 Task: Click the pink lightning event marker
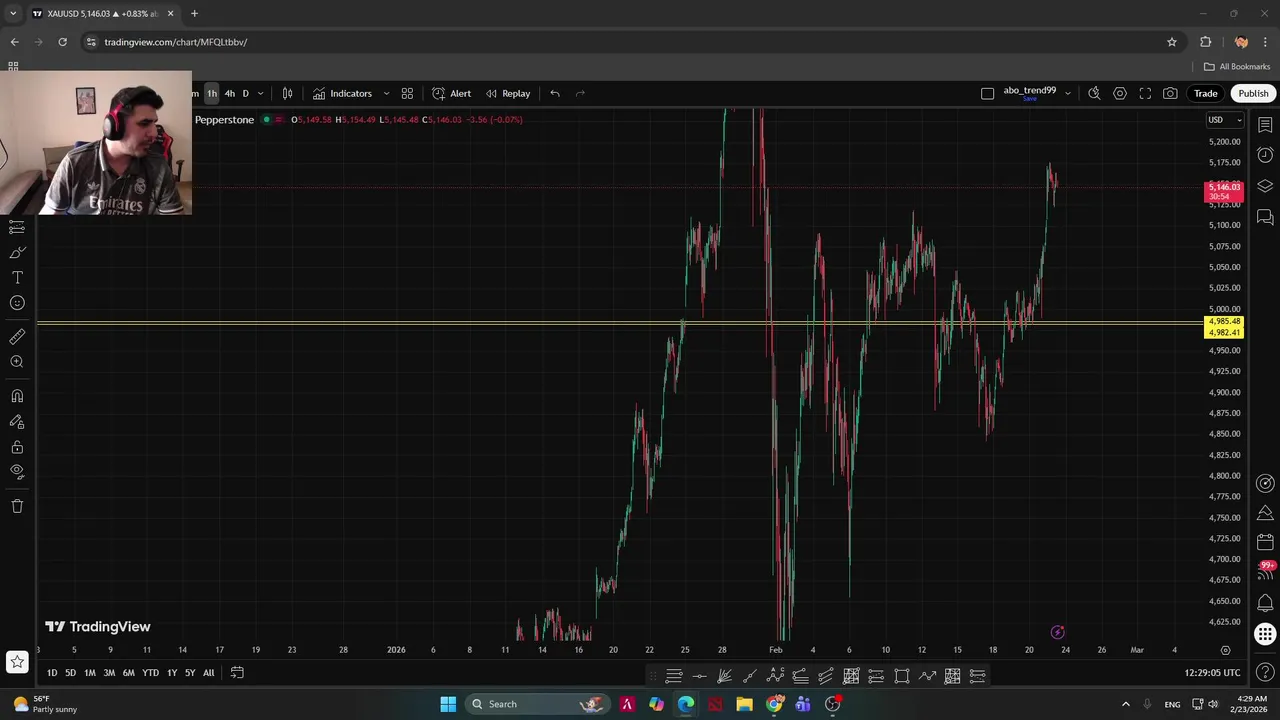coord(1057,632)
